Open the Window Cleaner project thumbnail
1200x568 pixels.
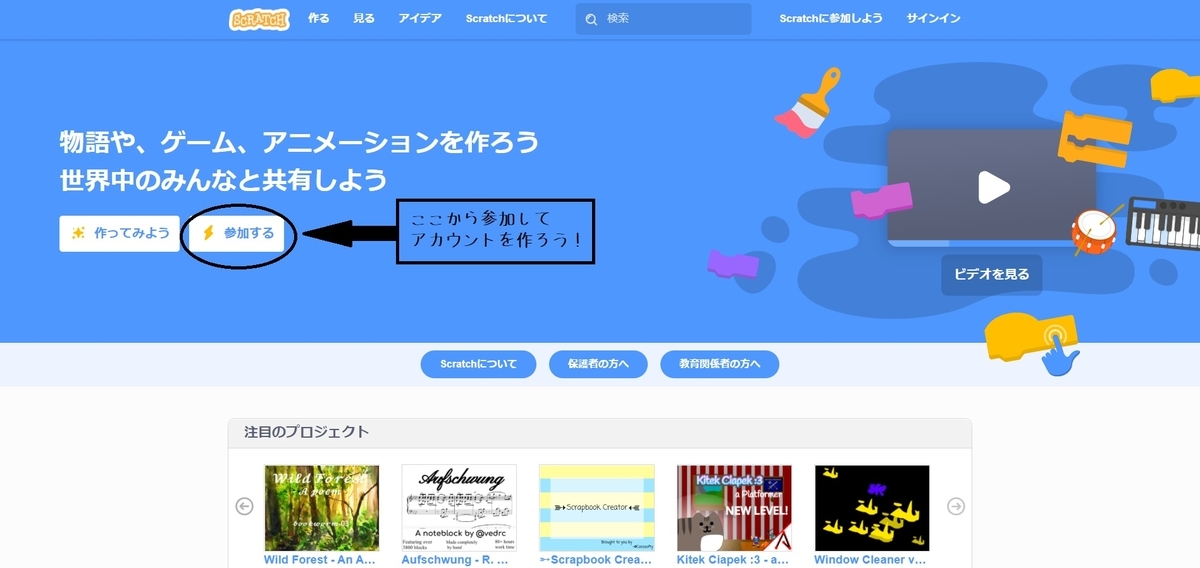coord(872,508)
